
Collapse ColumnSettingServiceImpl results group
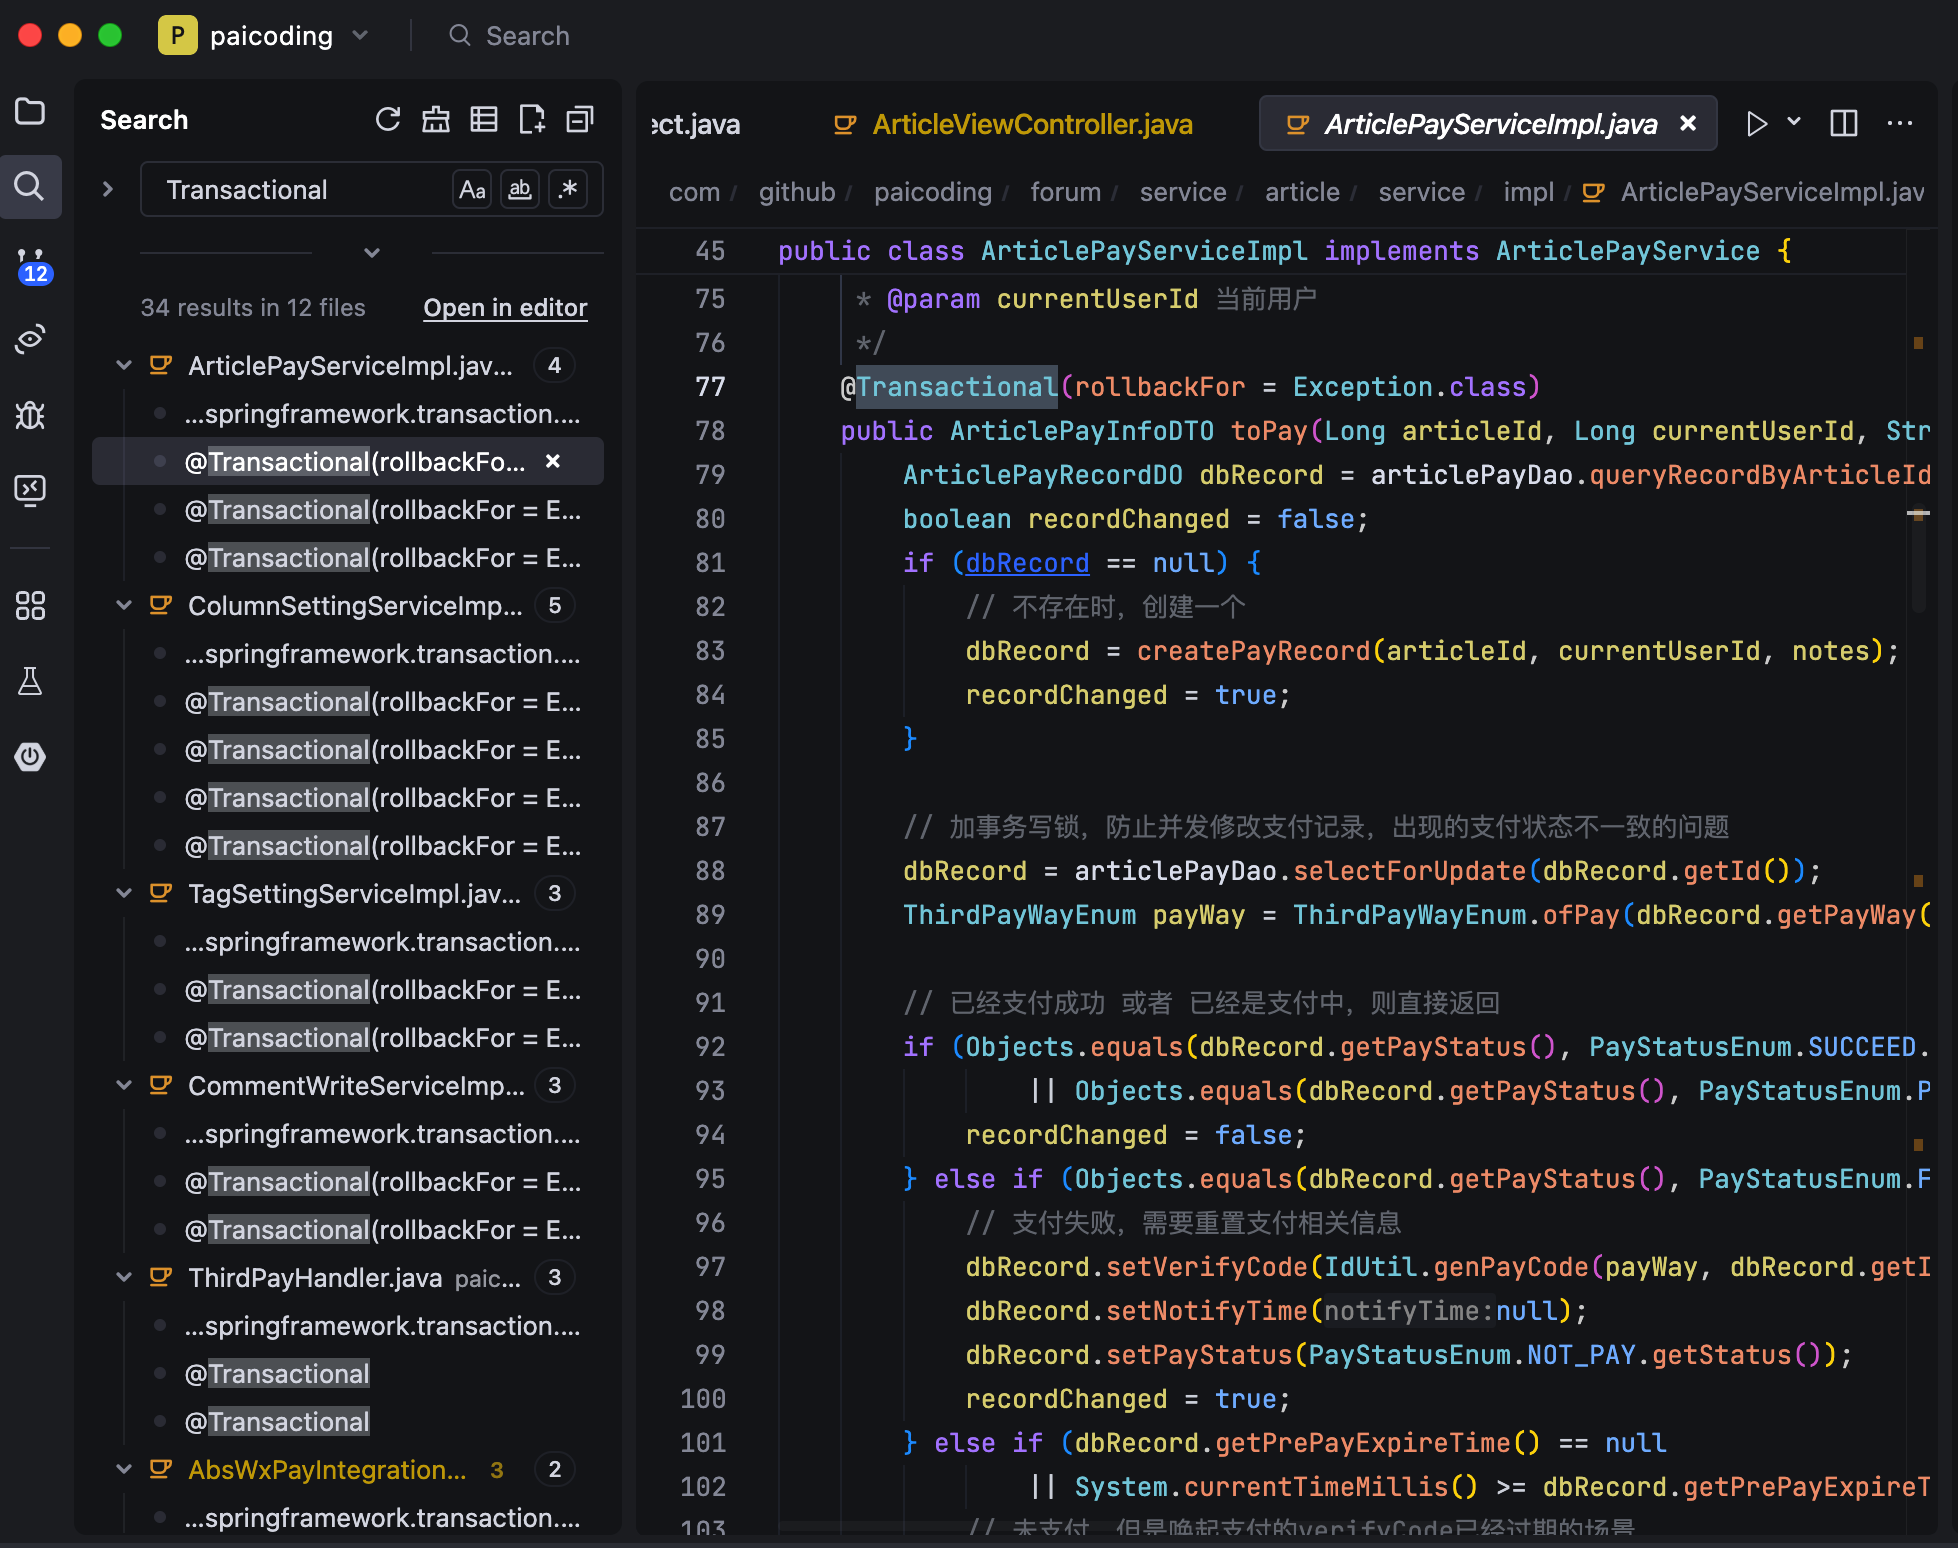pos(124,605)
